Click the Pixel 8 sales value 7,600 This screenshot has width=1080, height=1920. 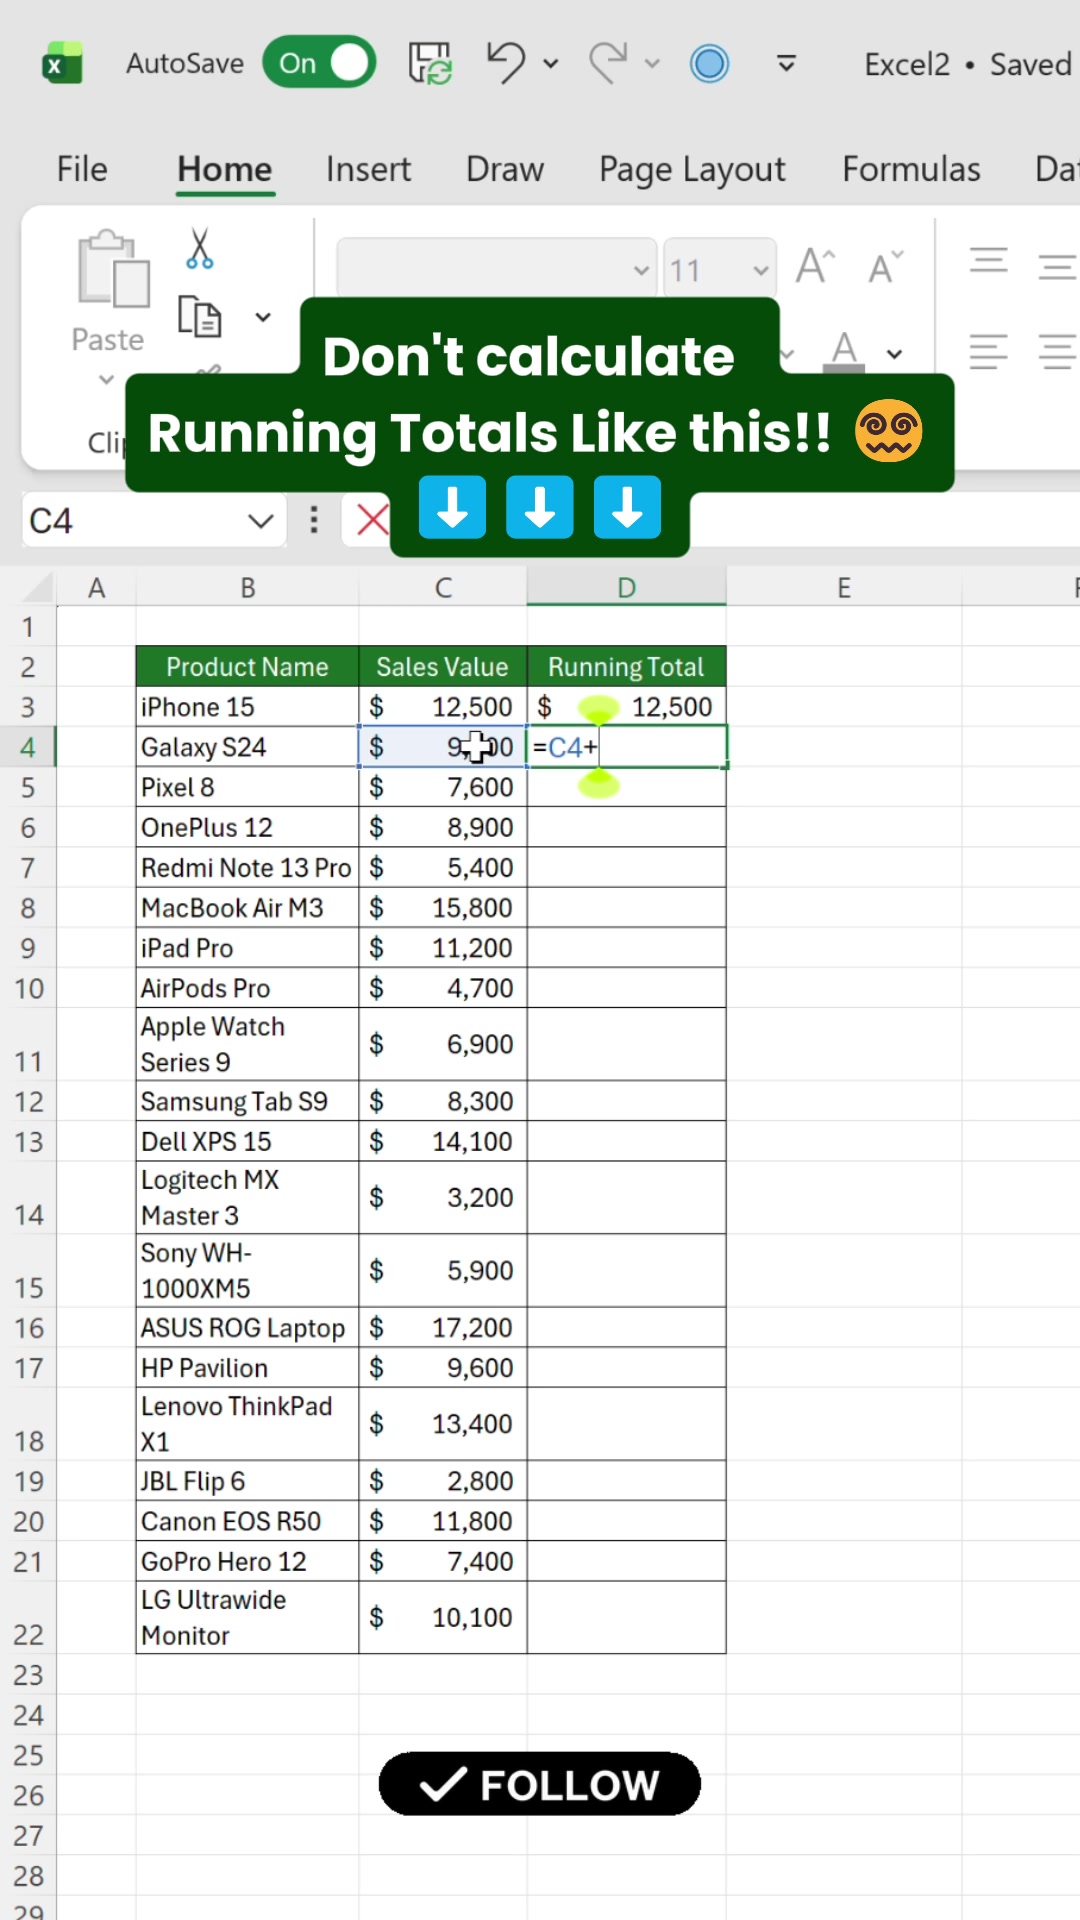[443, 787]
